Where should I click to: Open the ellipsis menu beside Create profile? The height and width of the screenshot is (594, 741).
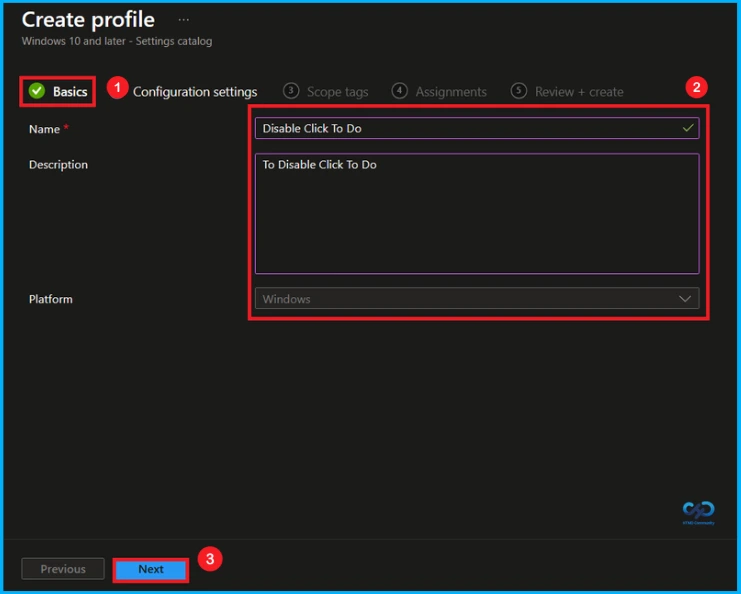click(x=184, y=20)
